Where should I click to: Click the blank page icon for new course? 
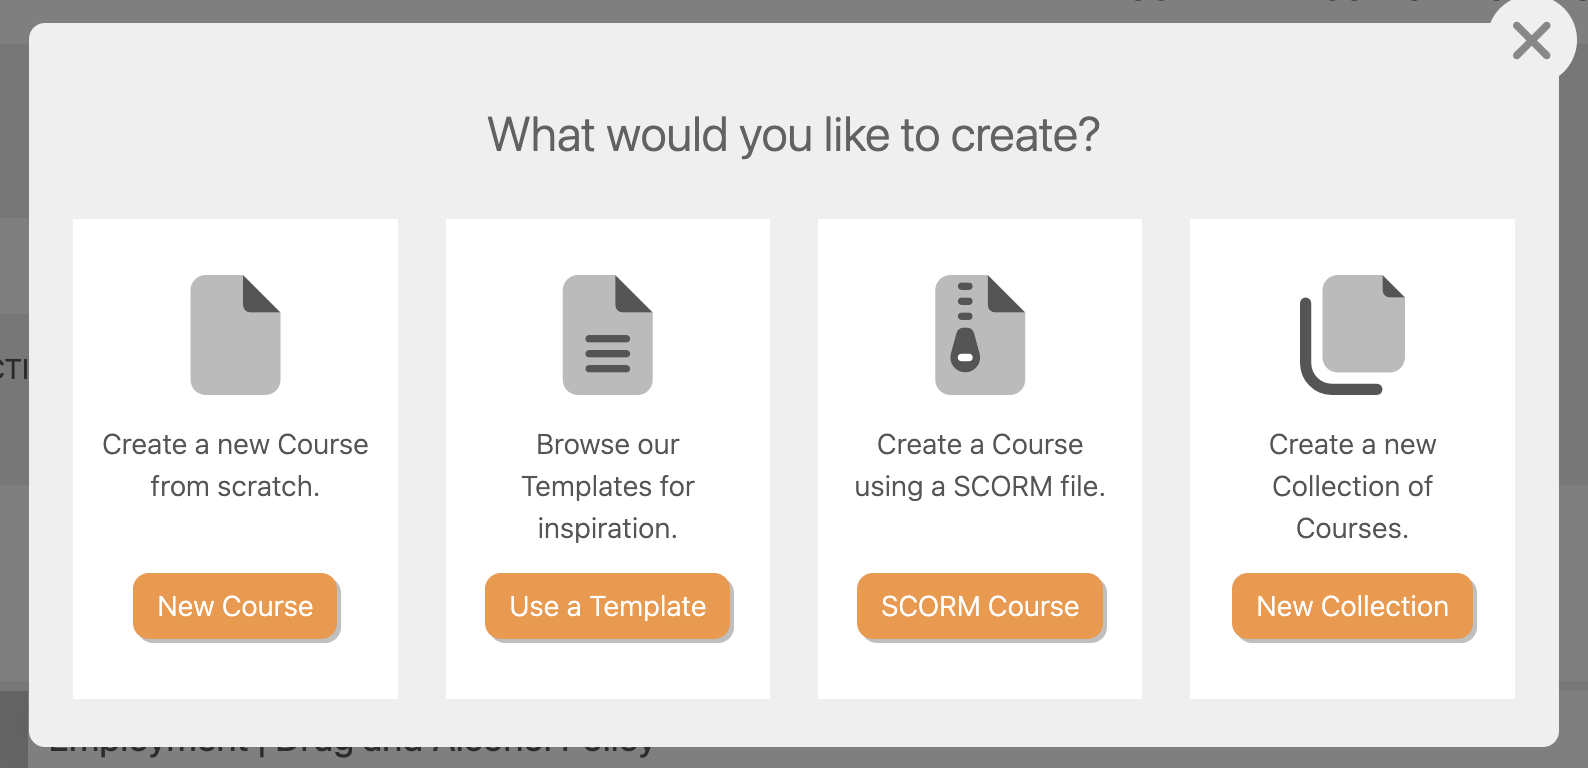tap(235, 335)
